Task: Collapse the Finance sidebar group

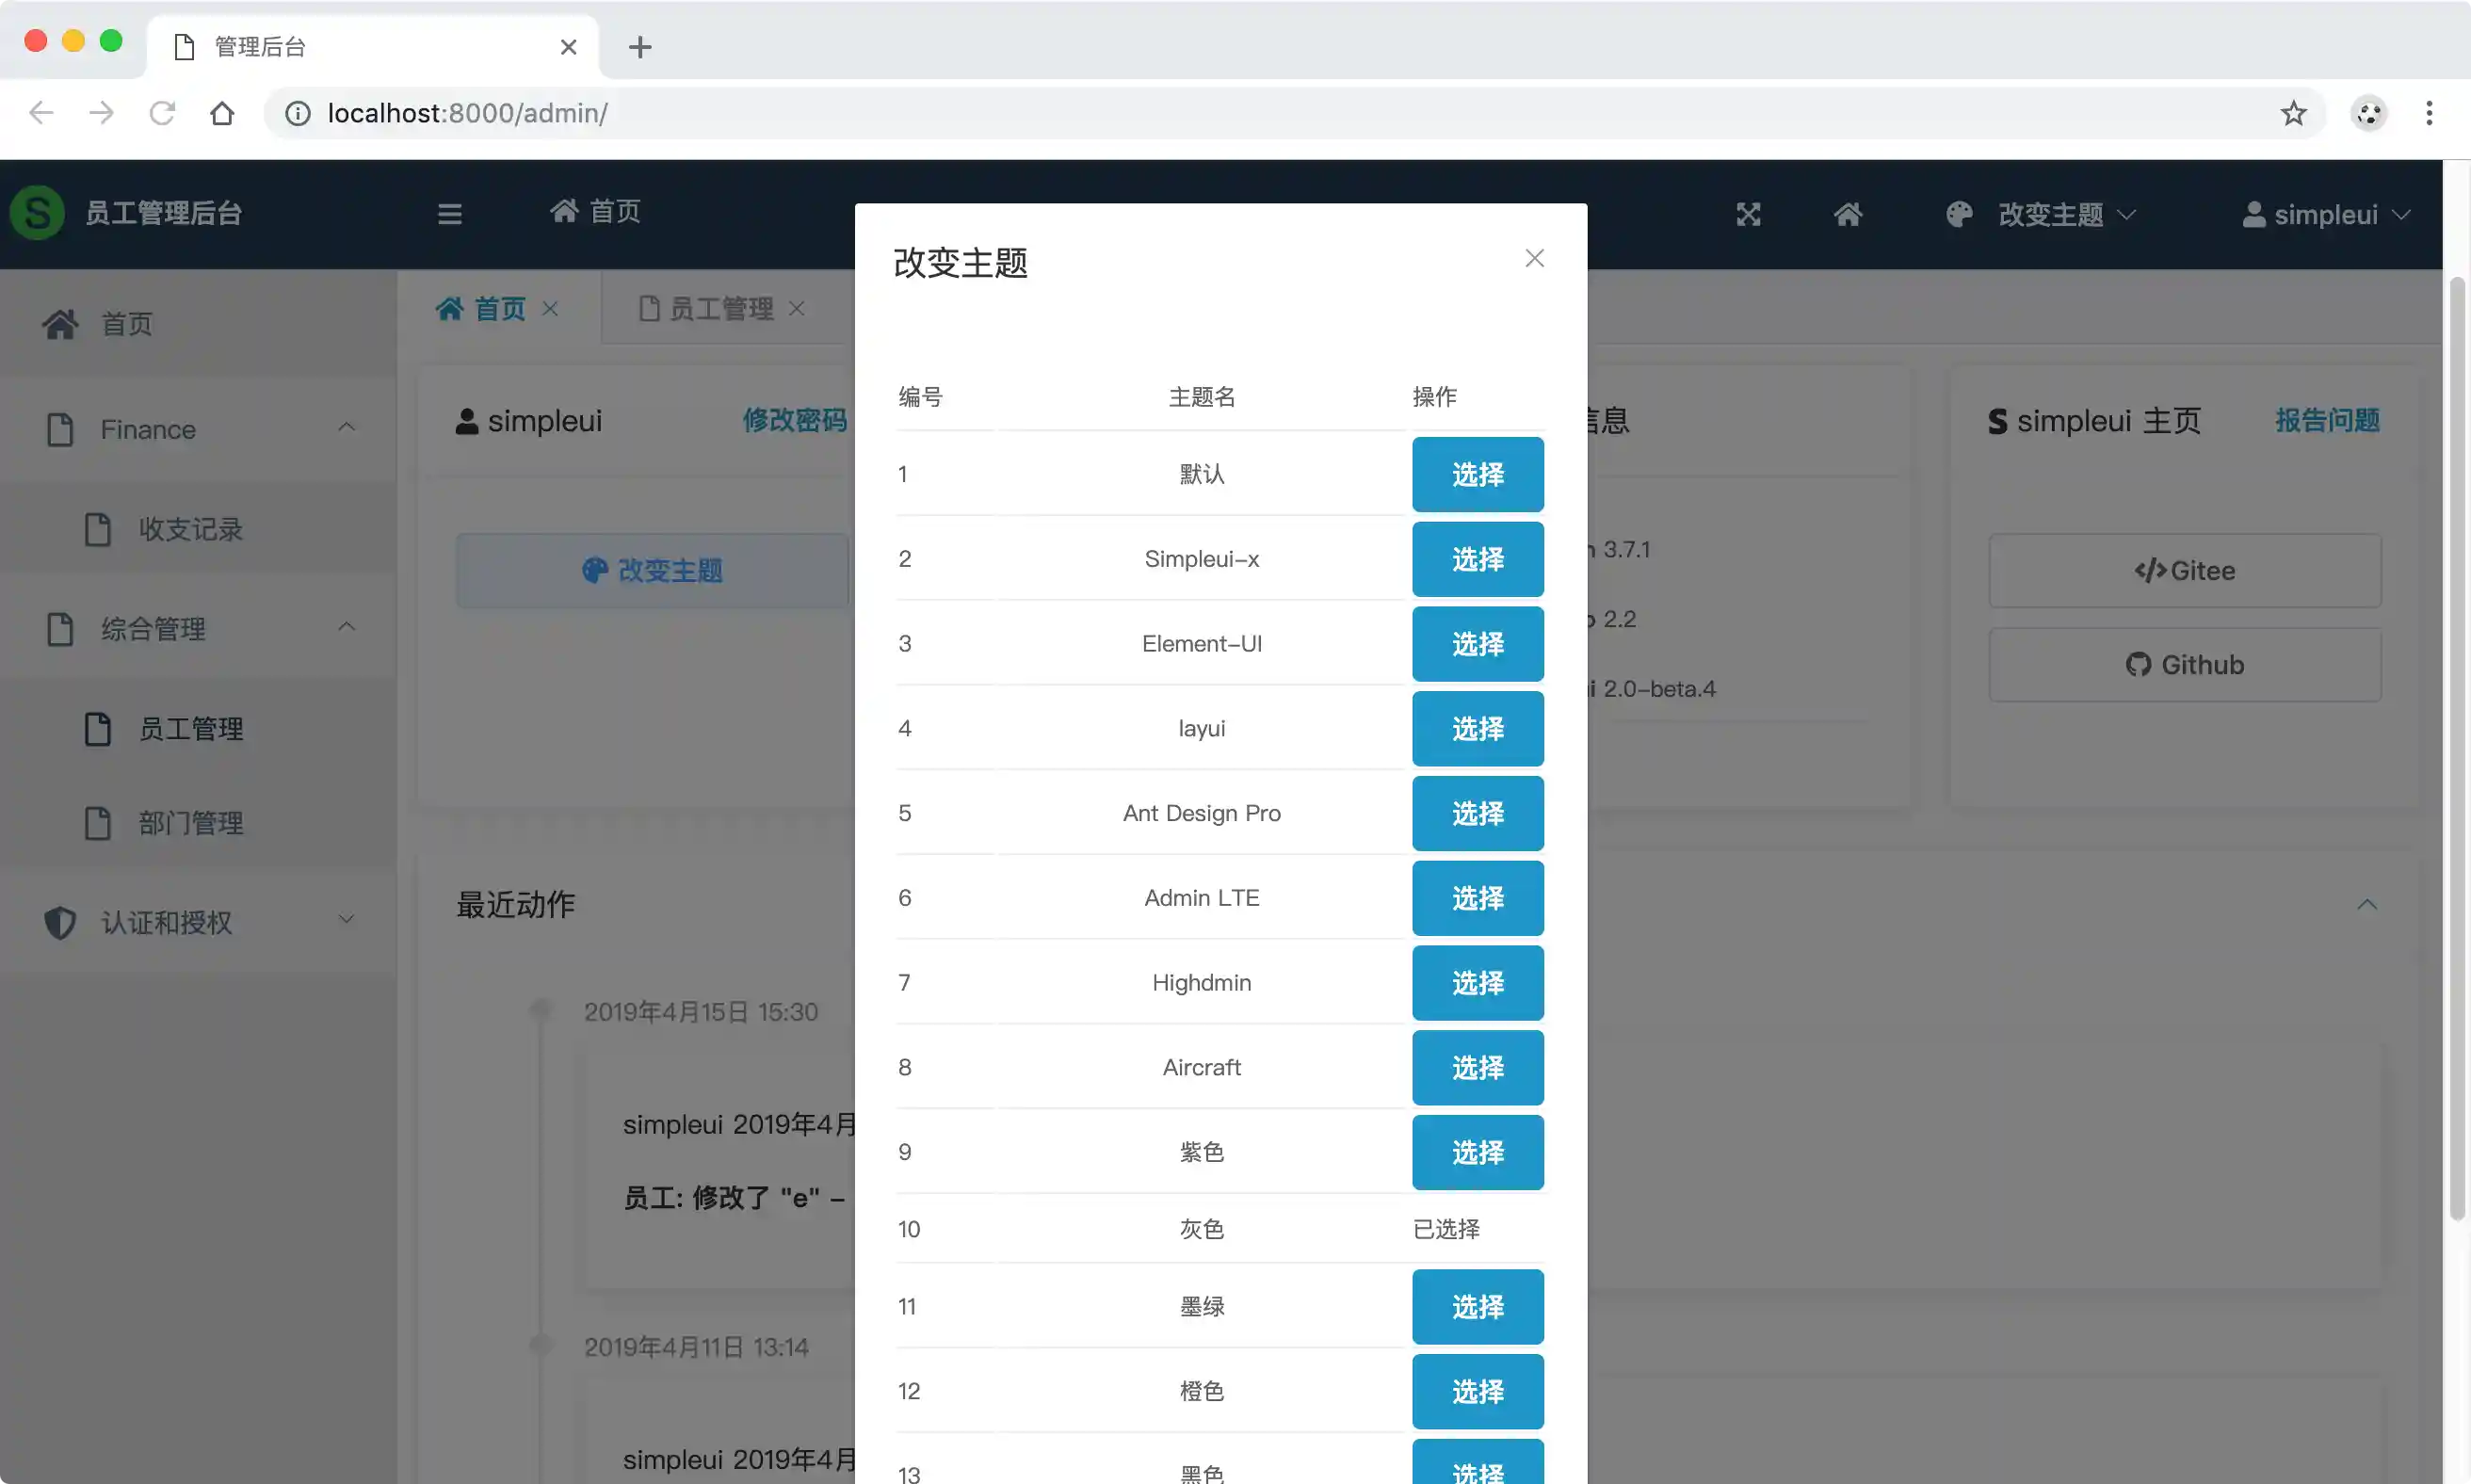Action: coord(346,428)
